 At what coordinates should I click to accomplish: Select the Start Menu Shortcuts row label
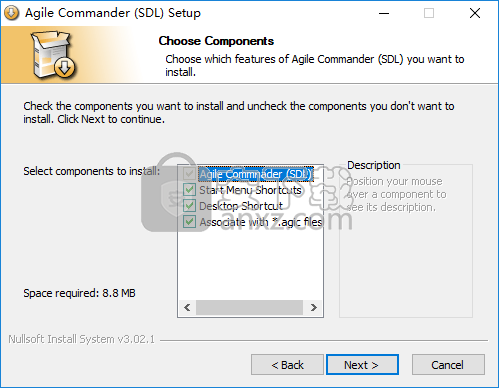pos(250,190)
